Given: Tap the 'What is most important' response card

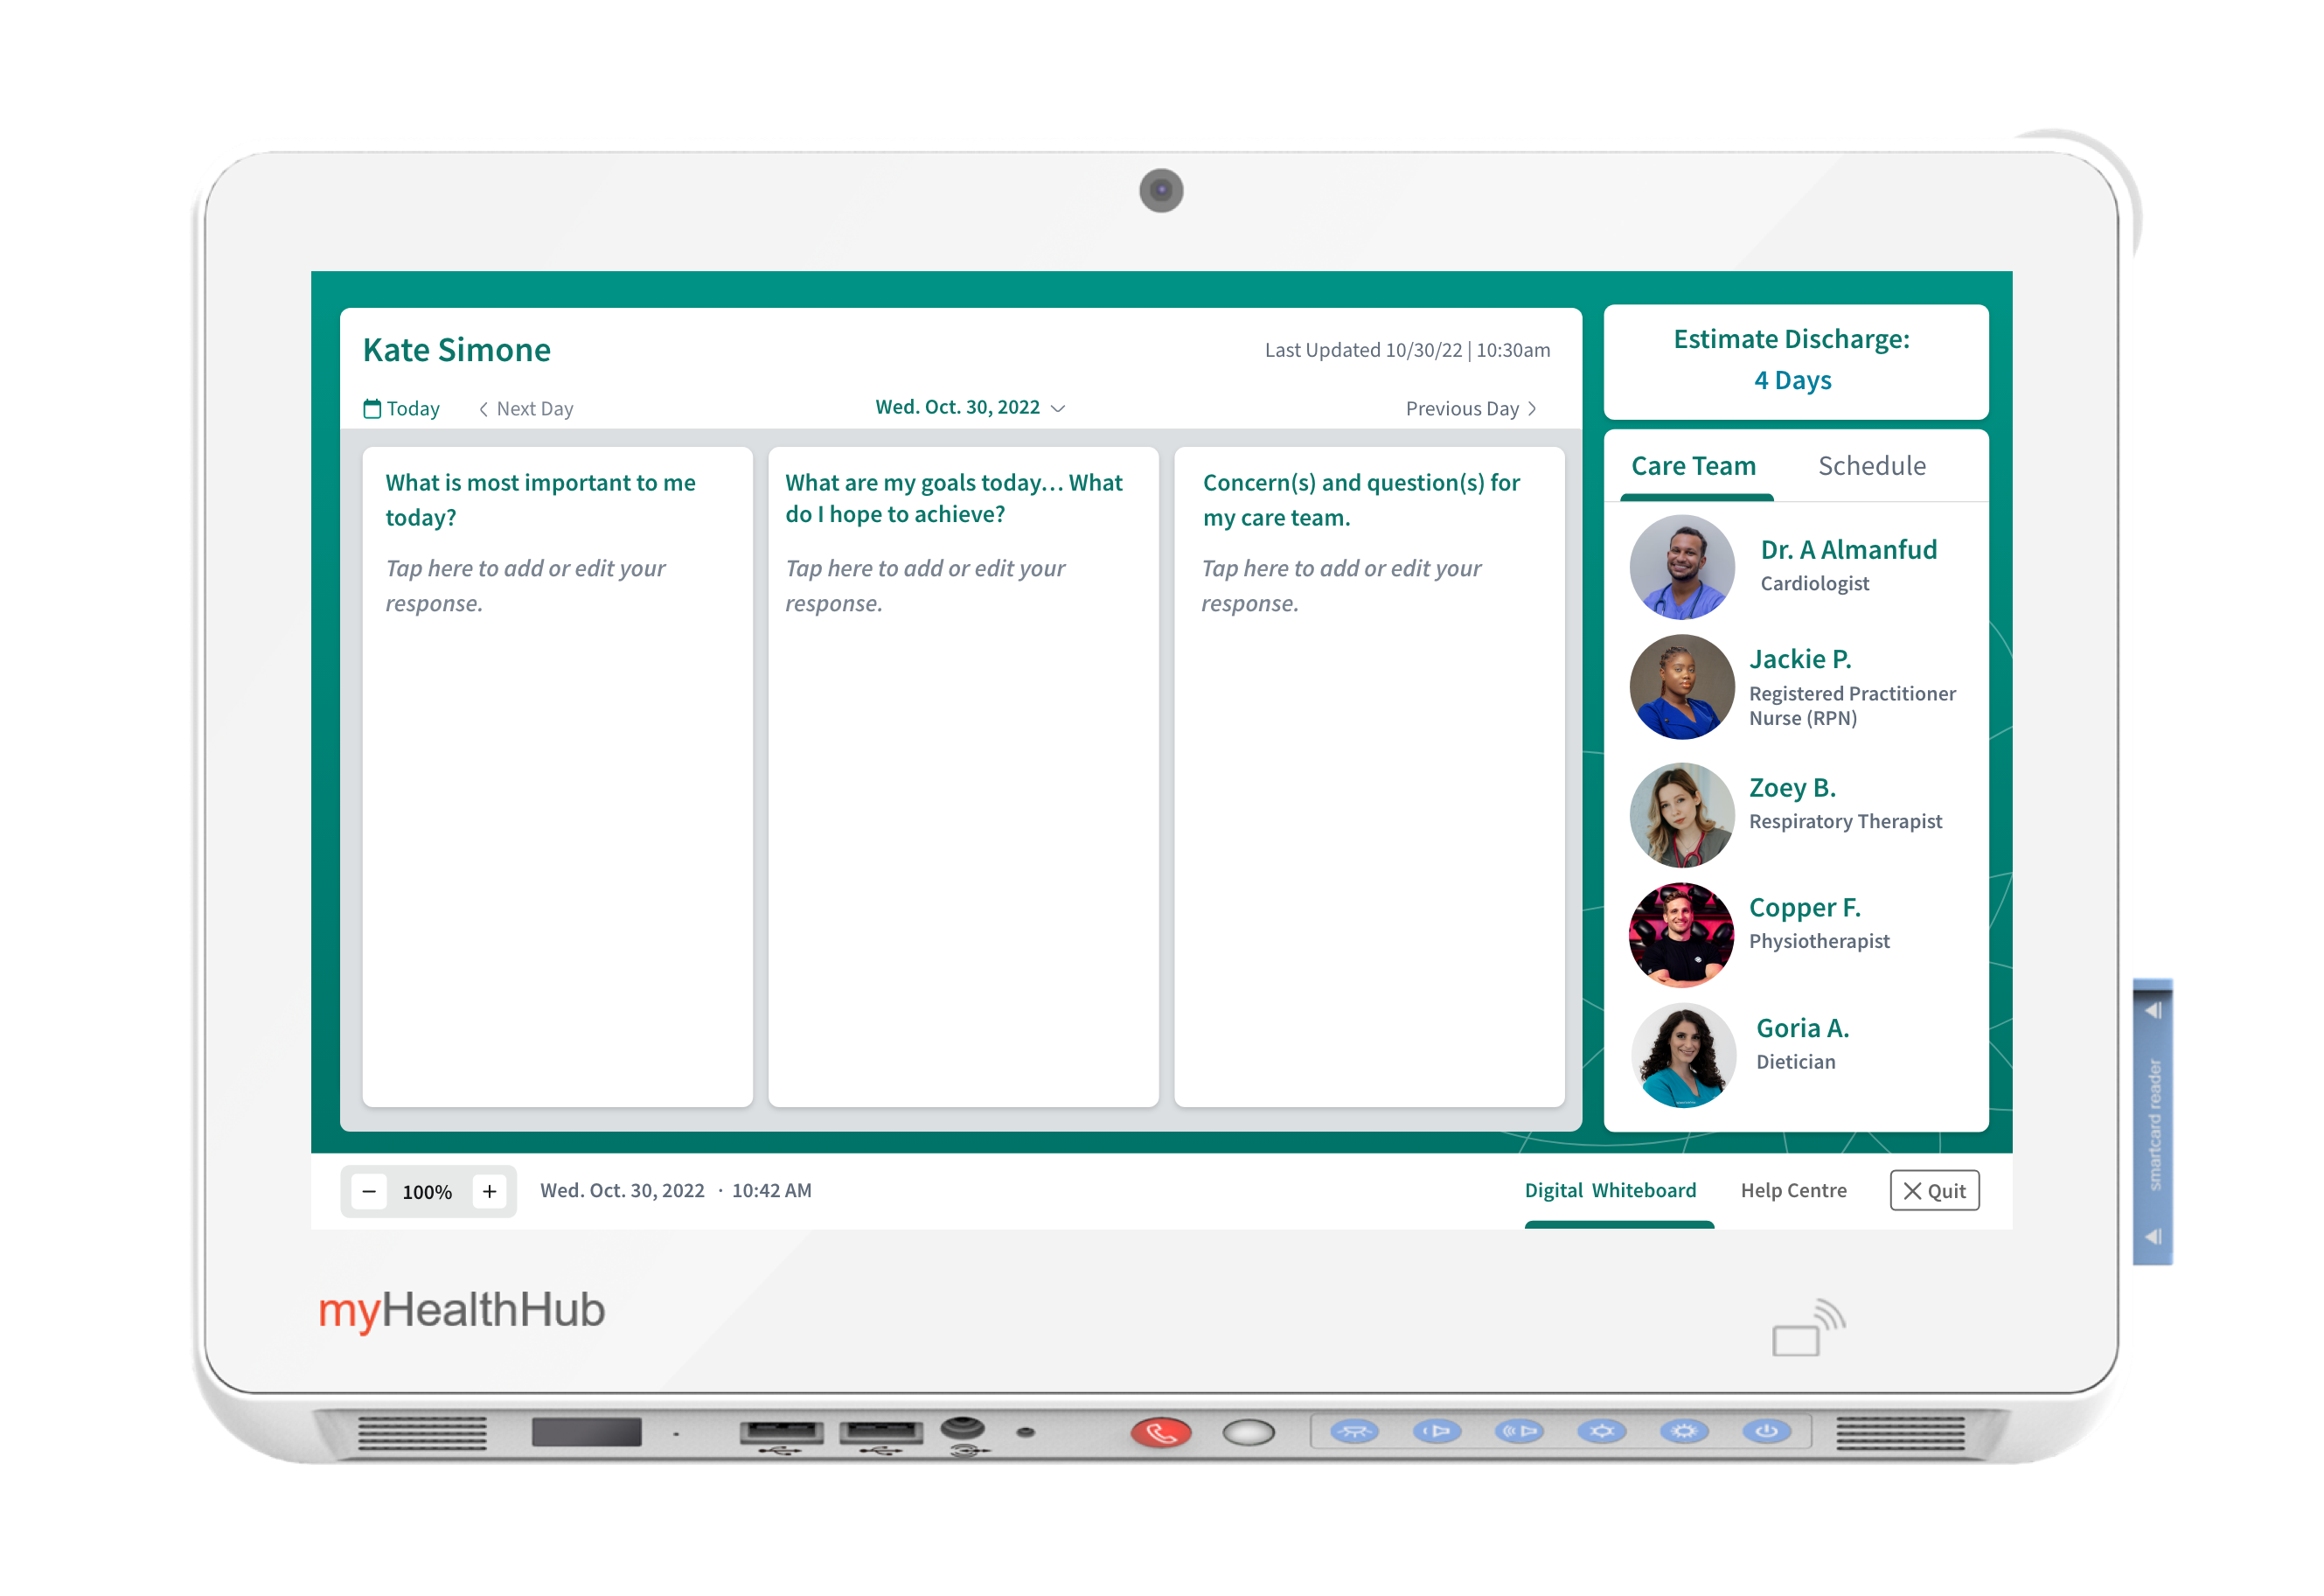Looking at the screenshot, I should pyautogui.click(x=557, y=776).
